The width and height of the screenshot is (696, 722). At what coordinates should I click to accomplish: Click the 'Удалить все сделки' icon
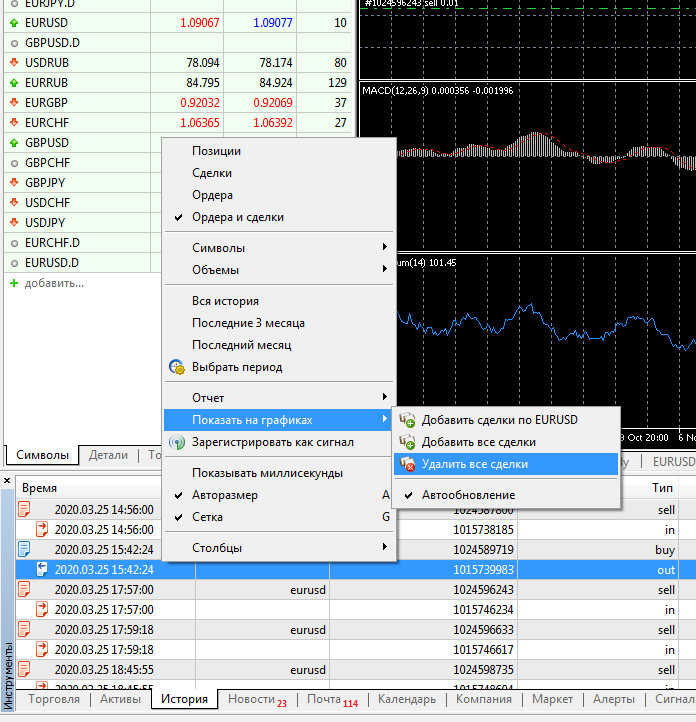pos(407,464)
